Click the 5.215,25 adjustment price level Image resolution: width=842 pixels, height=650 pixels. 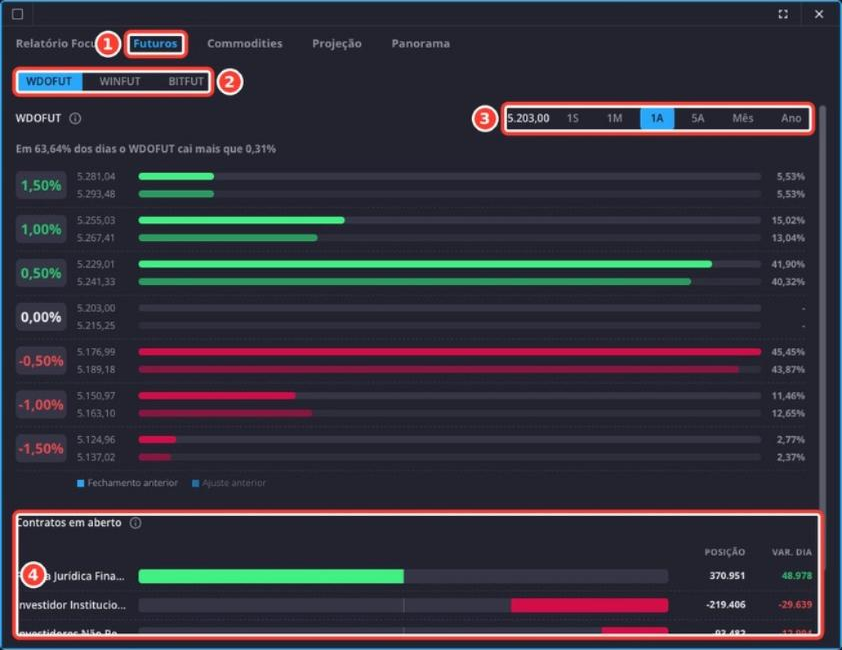coord(96,326)
